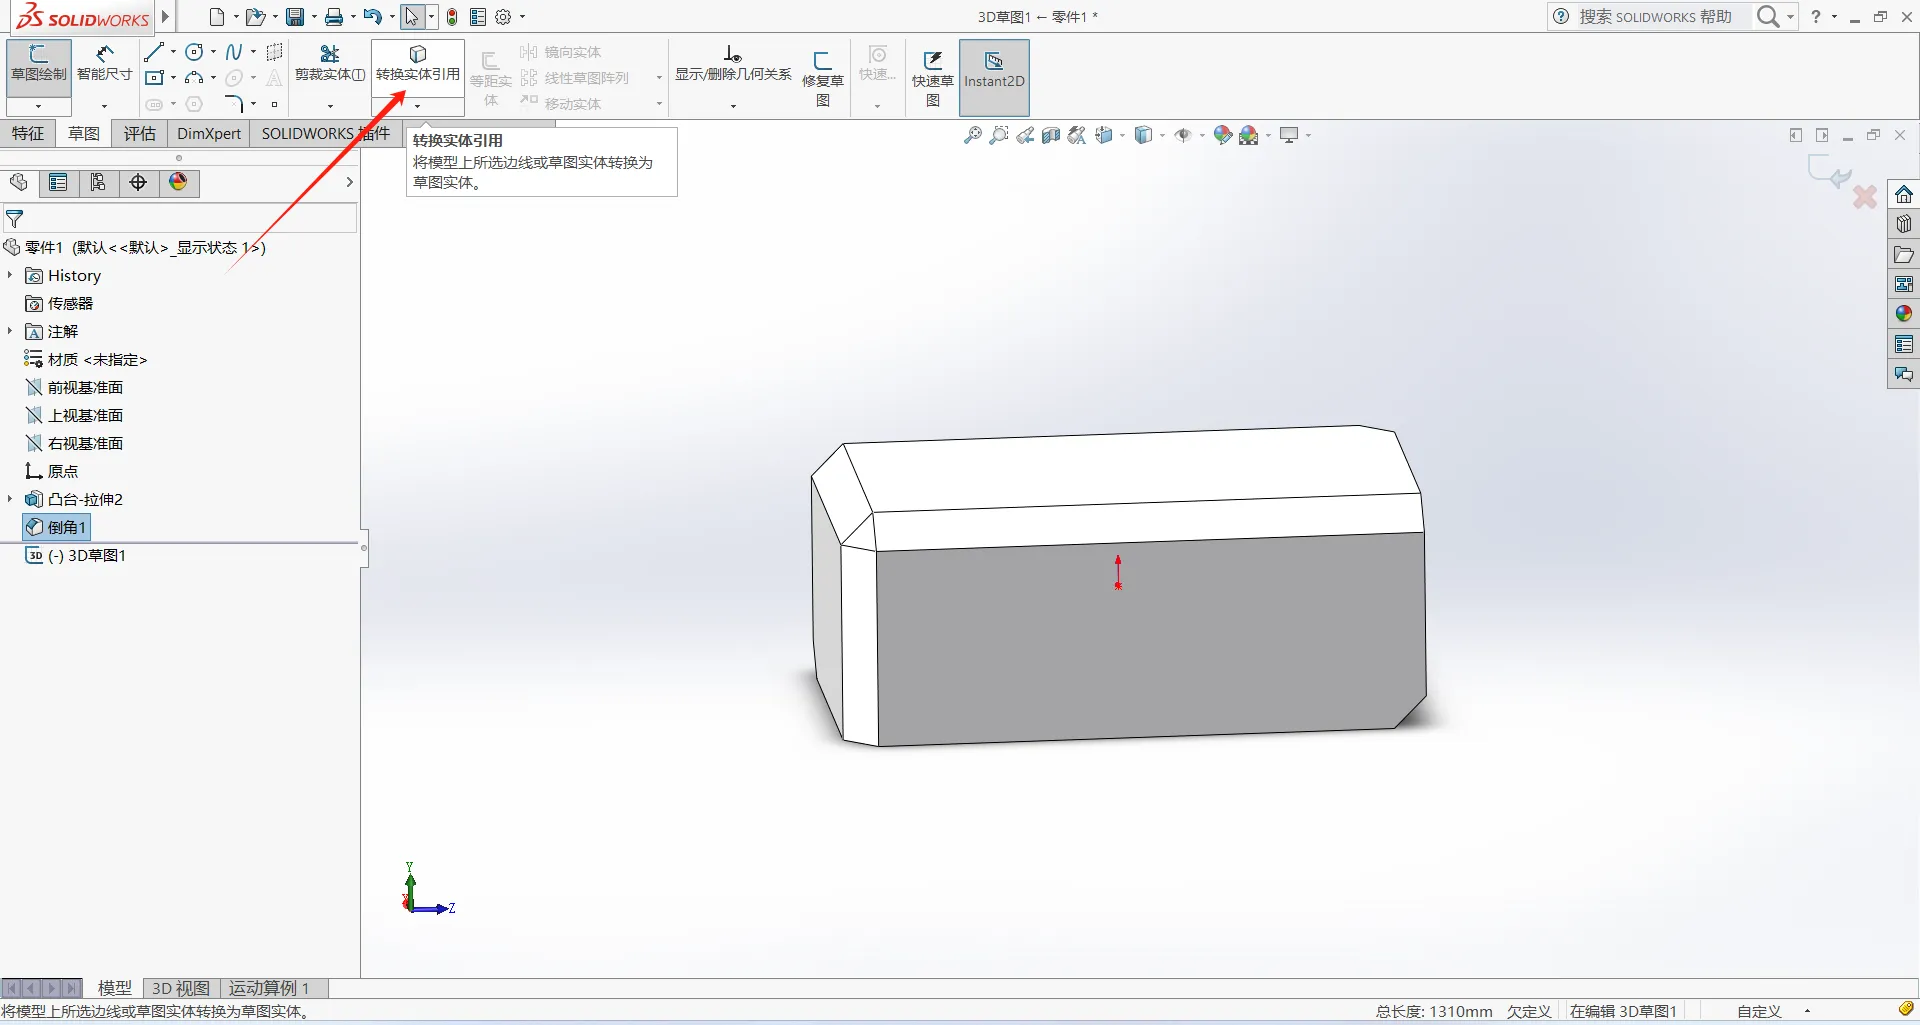Open SOLIDWORKS Resources home icon in task pane
This screenshot has height=1025, width=1920.
1903,194
